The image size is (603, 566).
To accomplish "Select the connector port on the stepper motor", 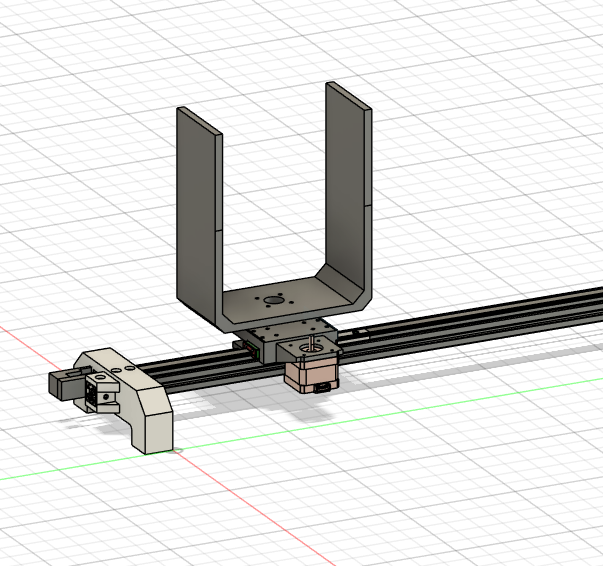I will [x=322, y=388].
